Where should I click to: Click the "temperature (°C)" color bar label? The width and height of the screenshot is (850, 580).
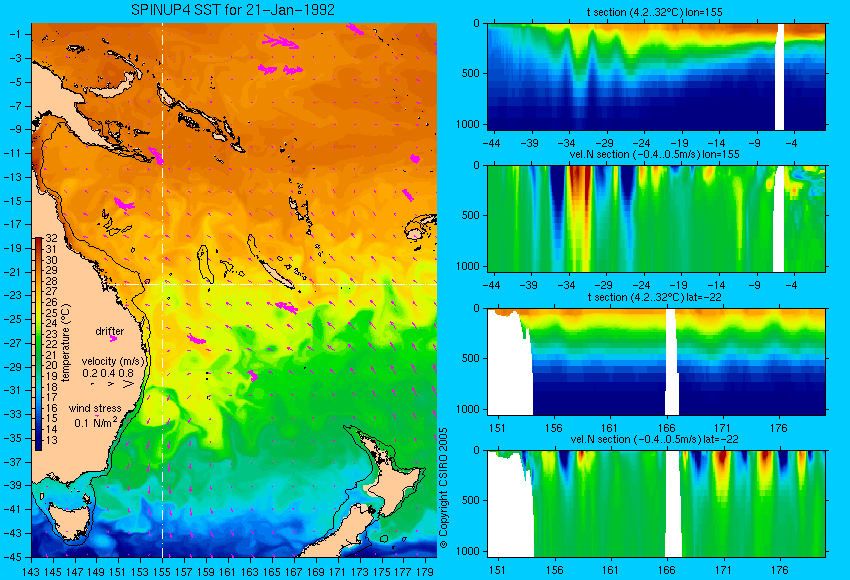pyautogui.click(x=66, y=343)
